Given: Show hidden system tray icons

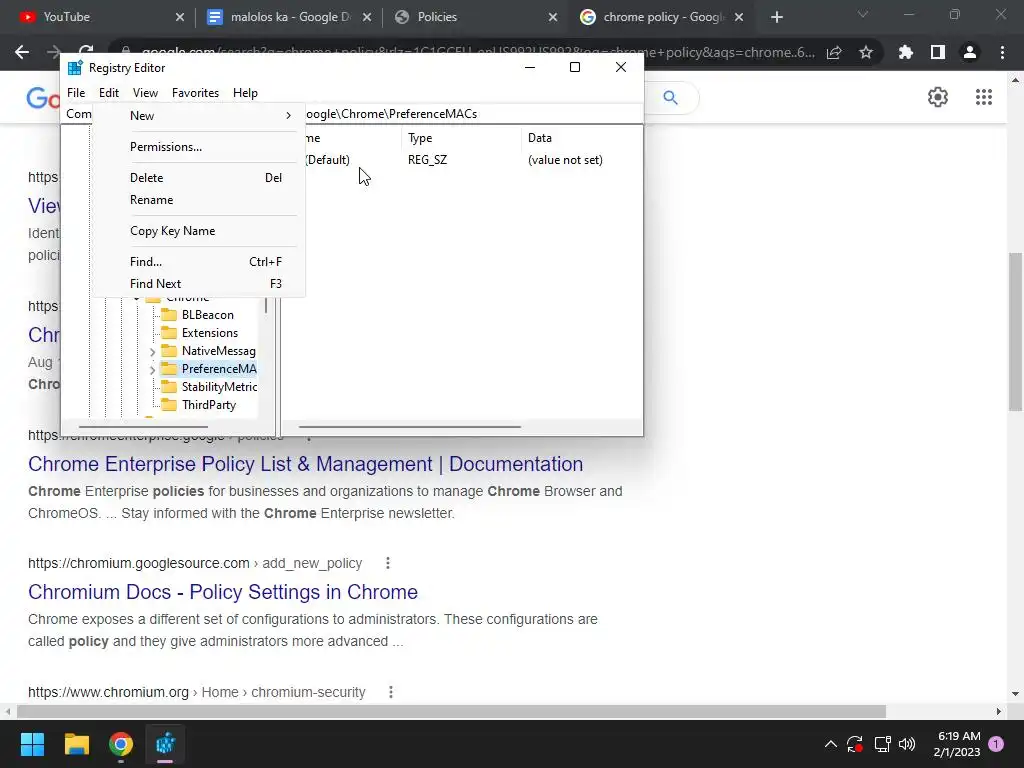Looking at the screenshot, I should tap(831, 744).
